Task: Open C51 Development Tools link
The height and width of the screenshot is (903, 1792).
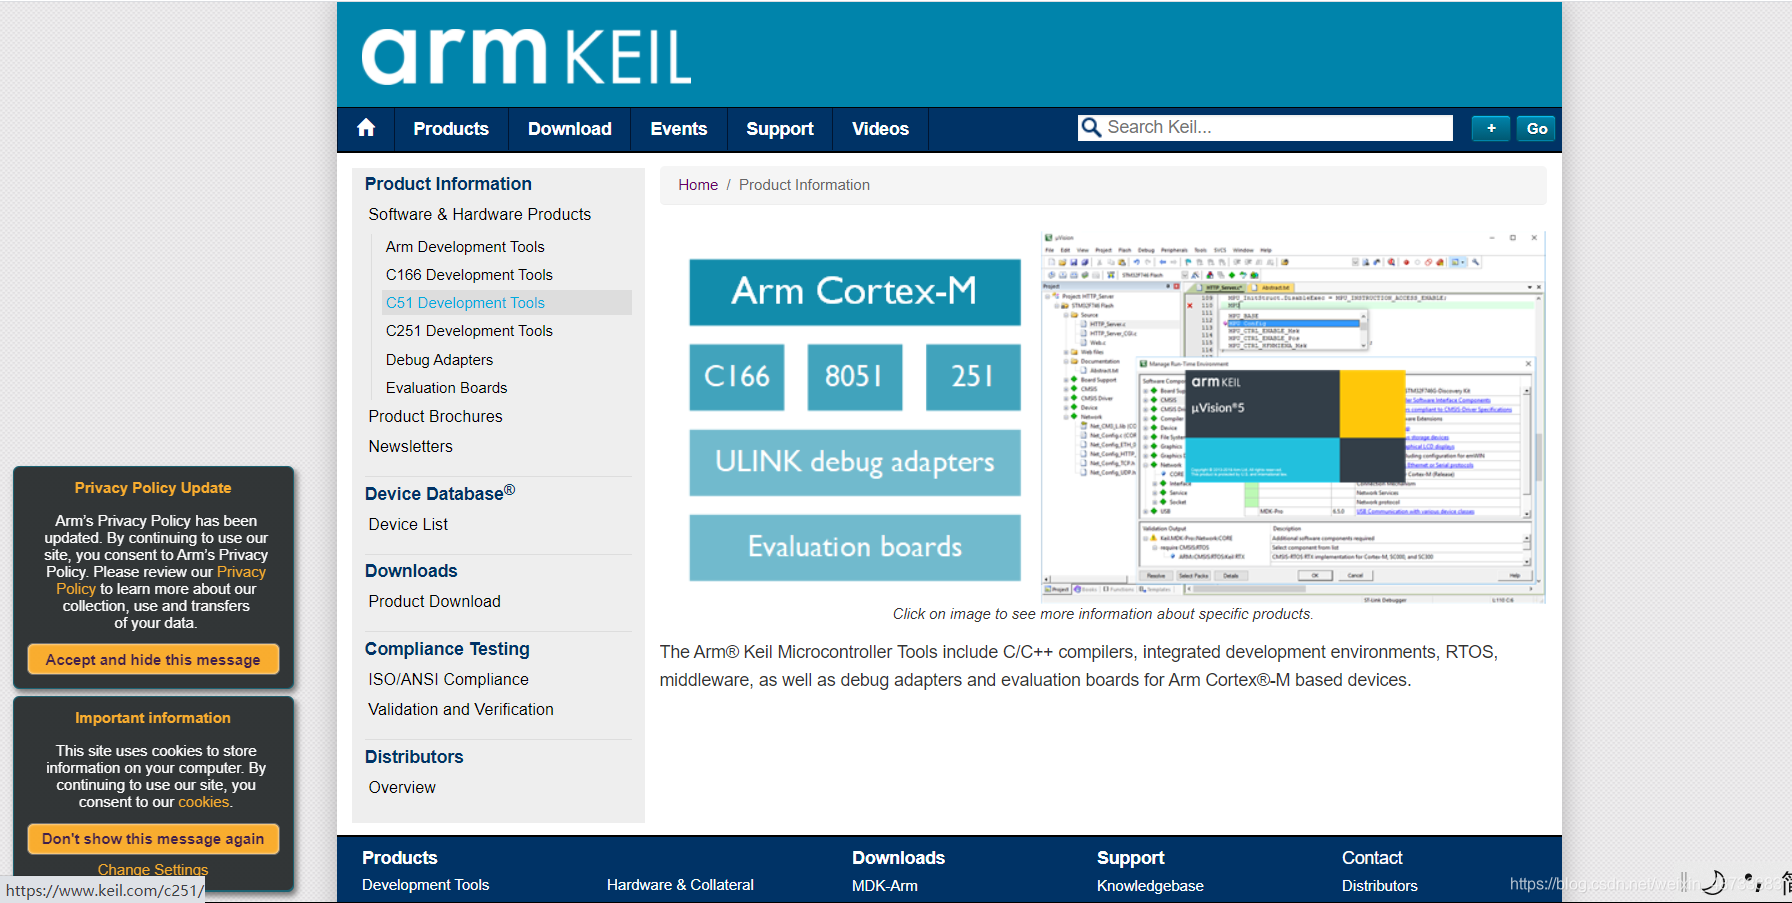Action: click(x=465, y=303)
